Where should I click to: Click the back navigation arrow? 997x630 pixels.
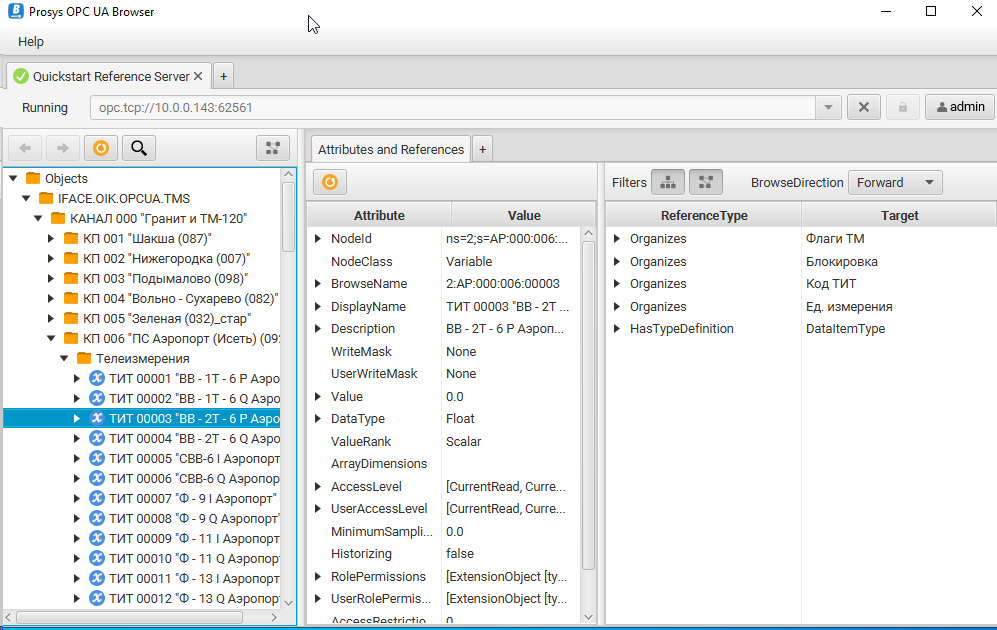tap(25, 148)
